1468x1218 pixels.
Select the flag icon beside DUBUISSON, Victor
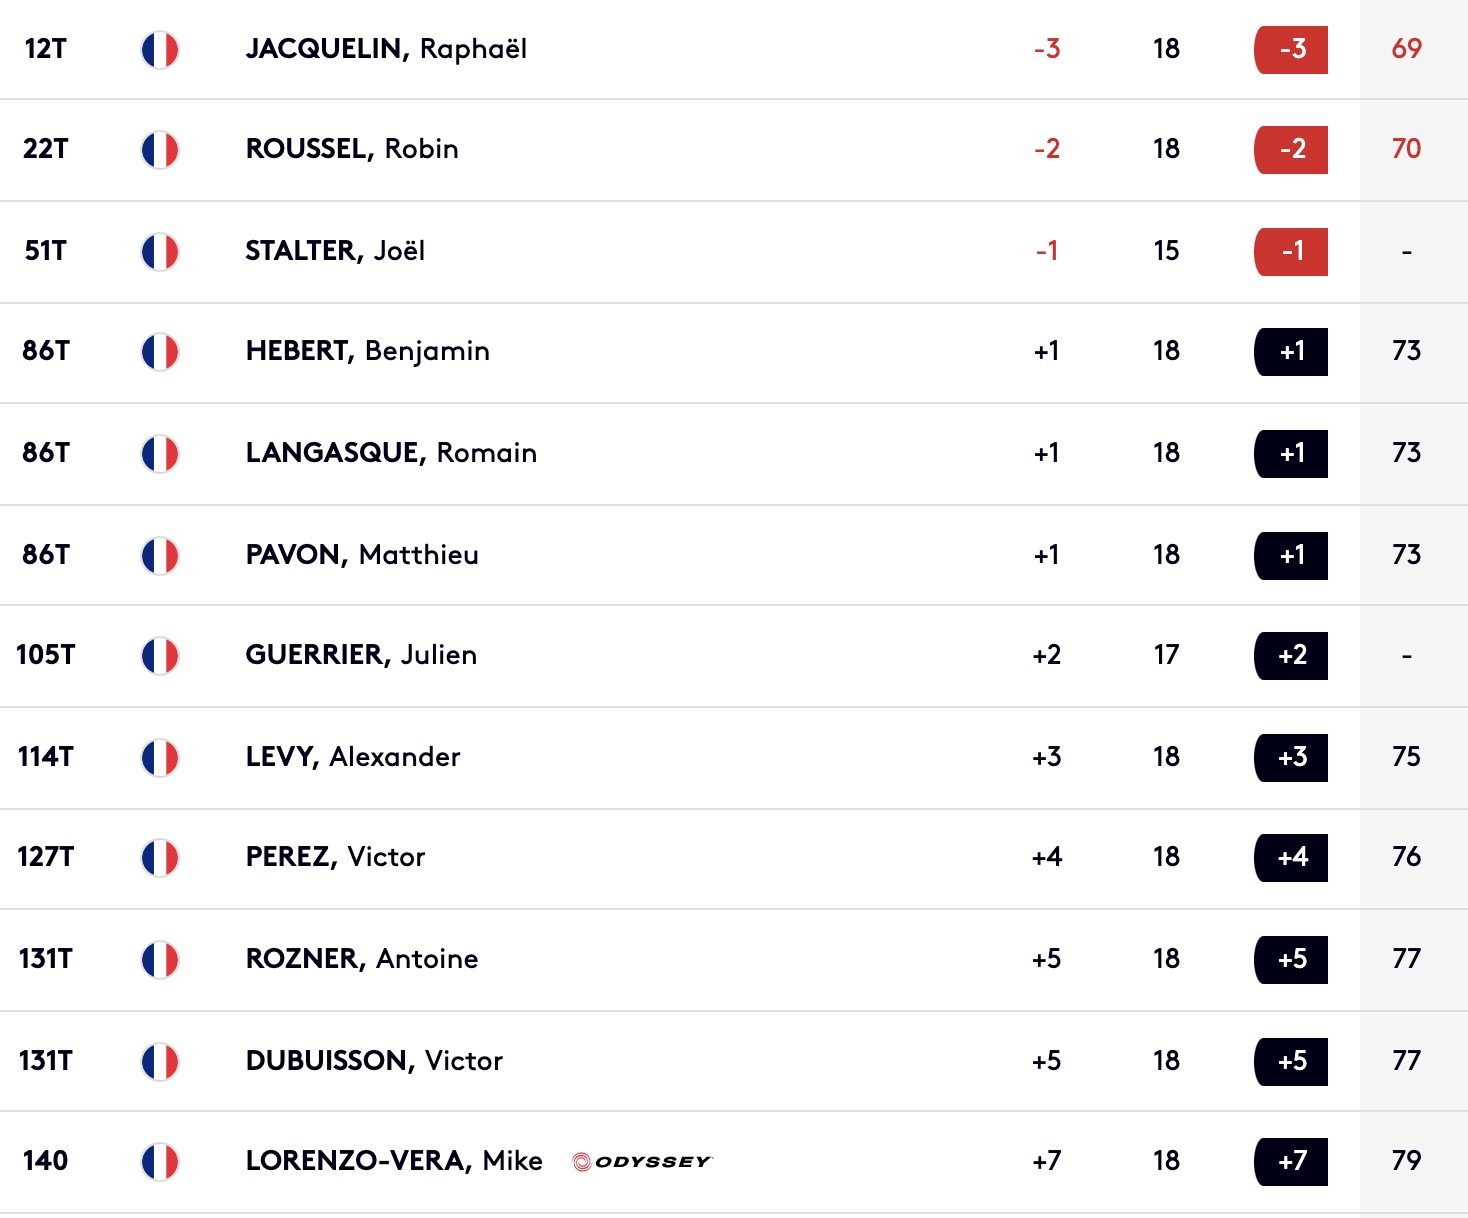[160, 1061]
